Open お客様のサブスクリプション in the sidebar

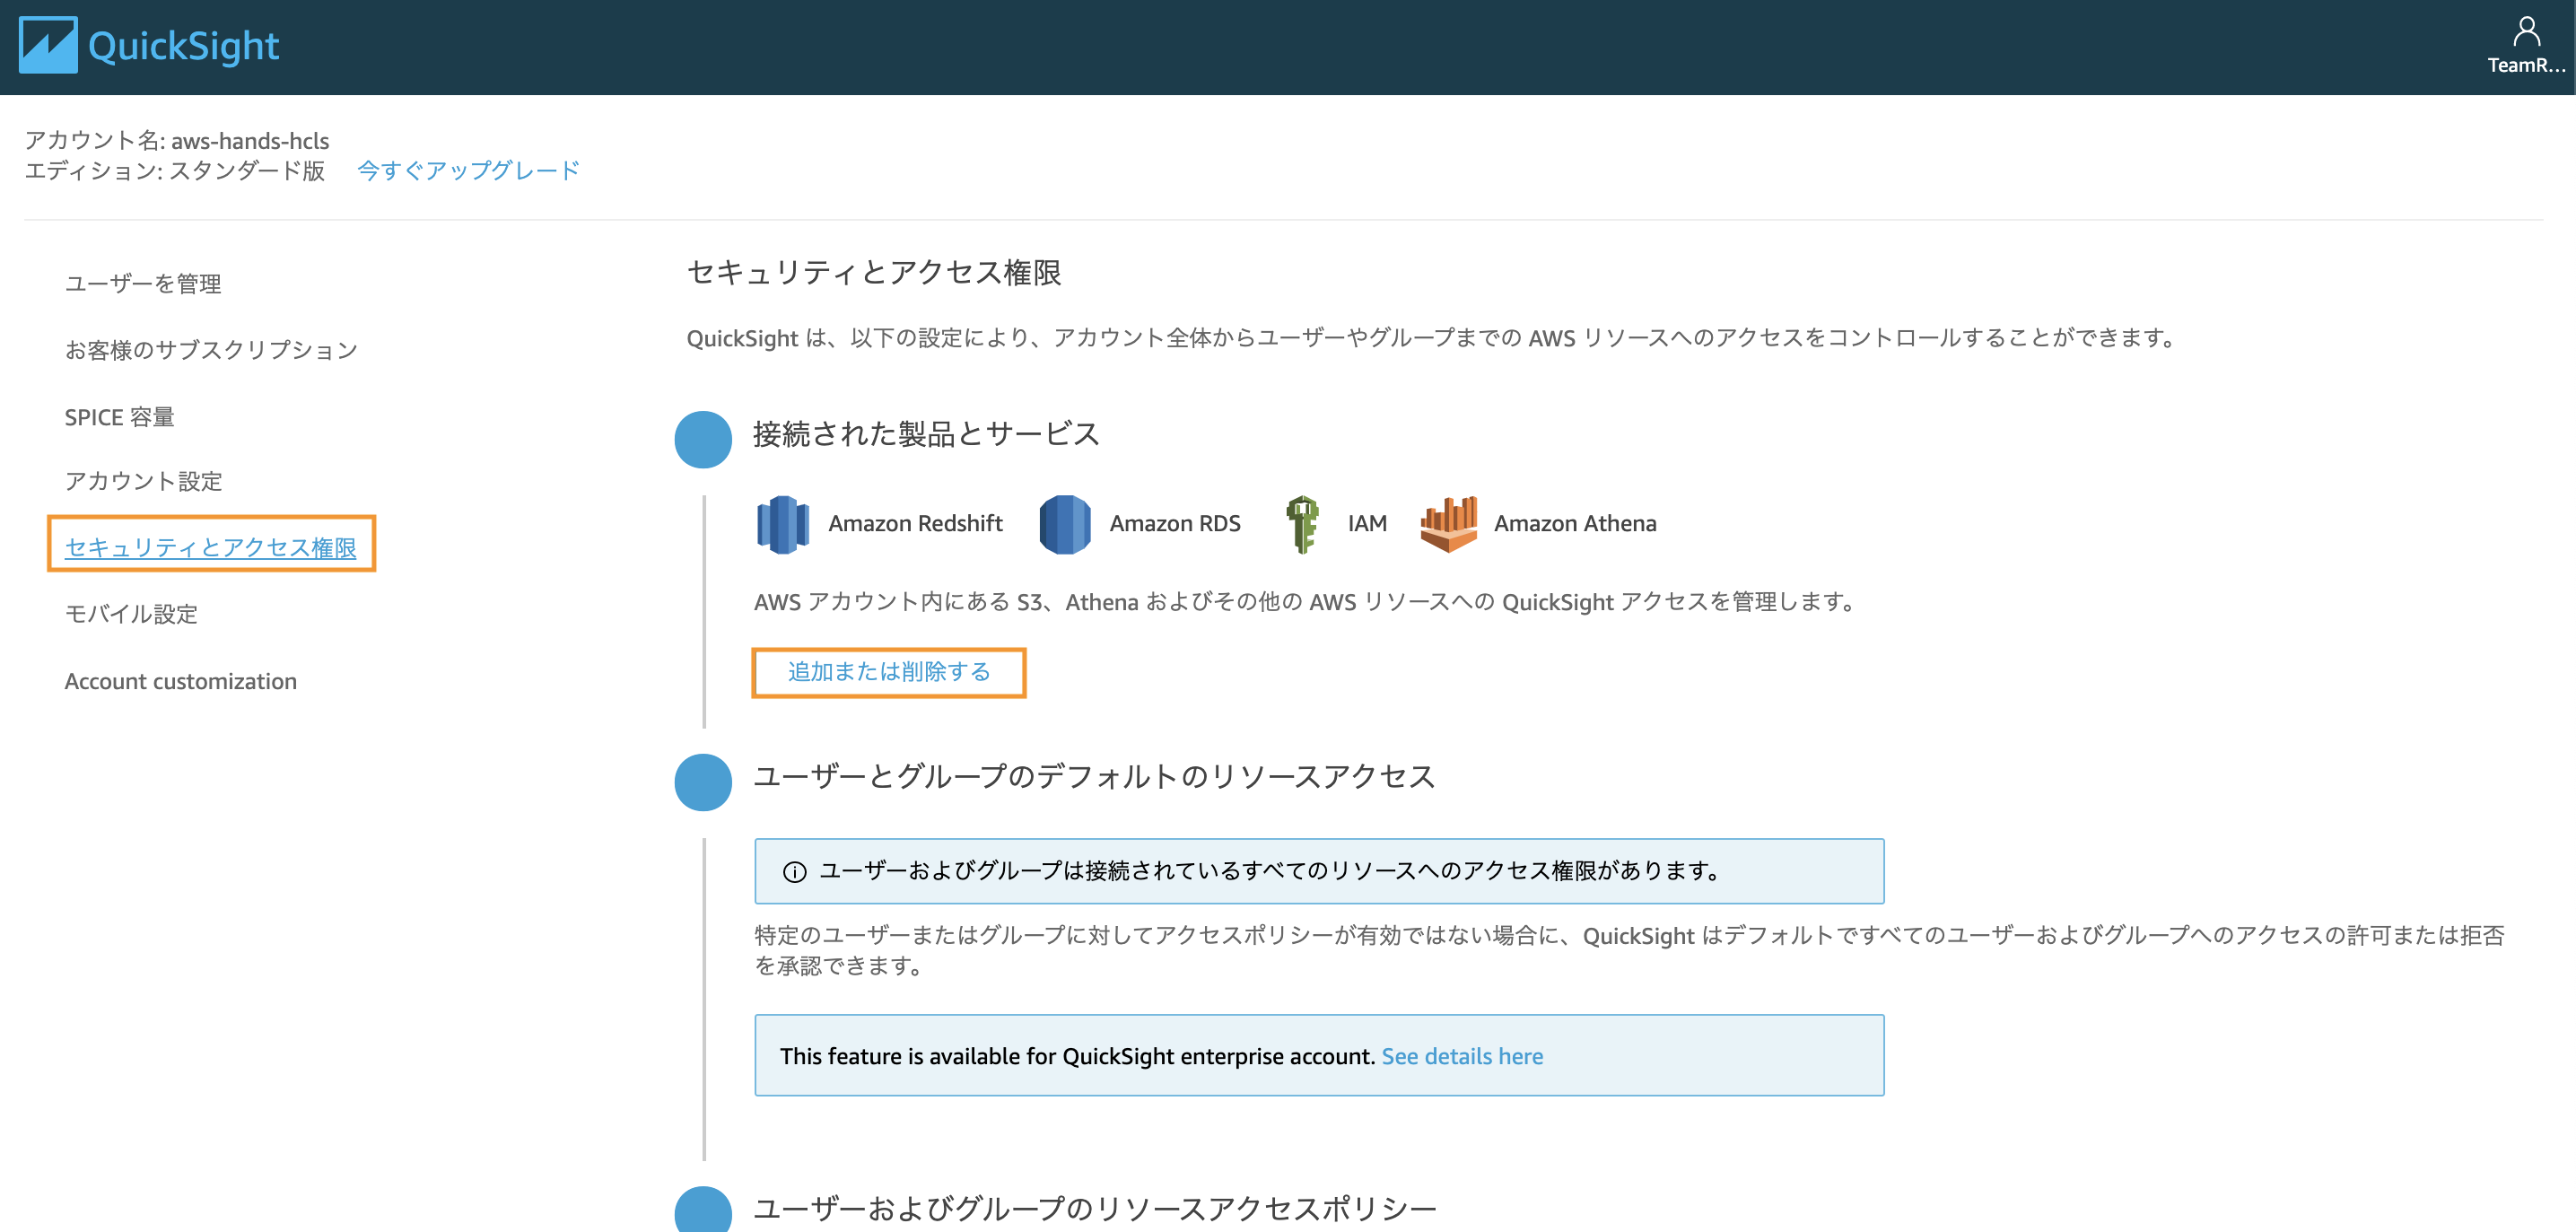click(x=211, y=350)
